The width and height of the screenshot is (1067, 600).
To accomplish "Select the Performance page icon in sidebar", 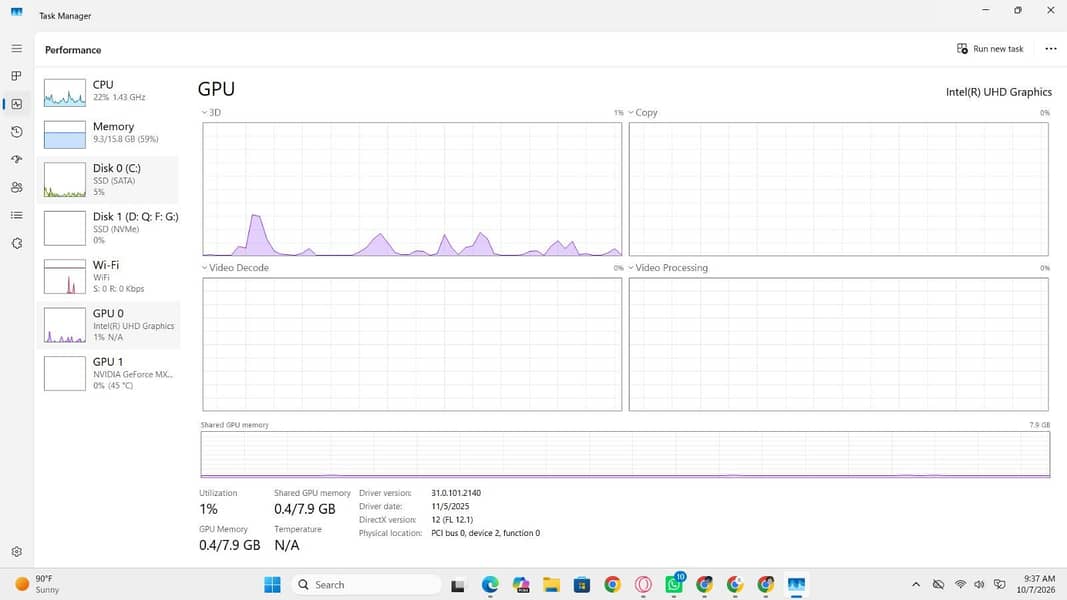I will coord(16,104).
